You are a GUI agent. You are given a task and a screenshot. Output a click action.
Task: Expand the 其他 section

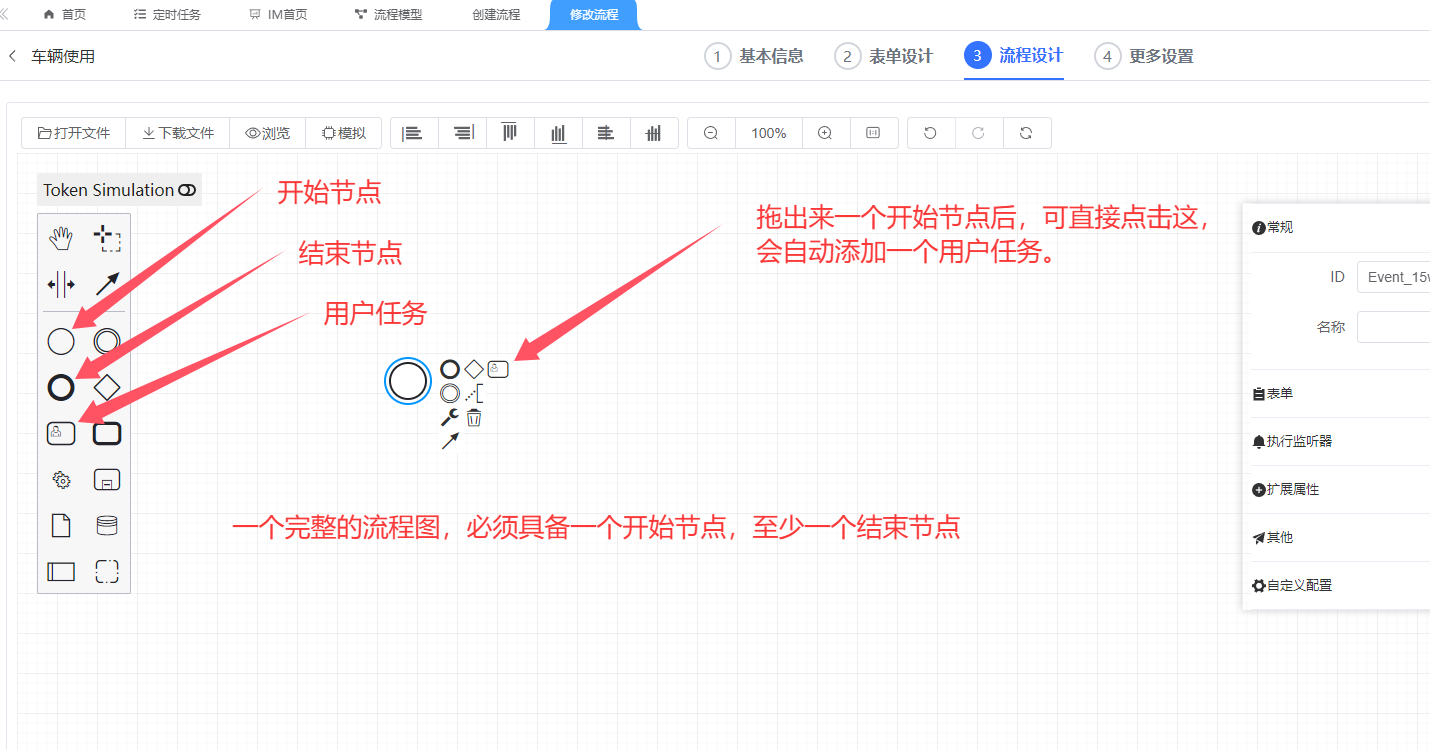[1340, 537]
